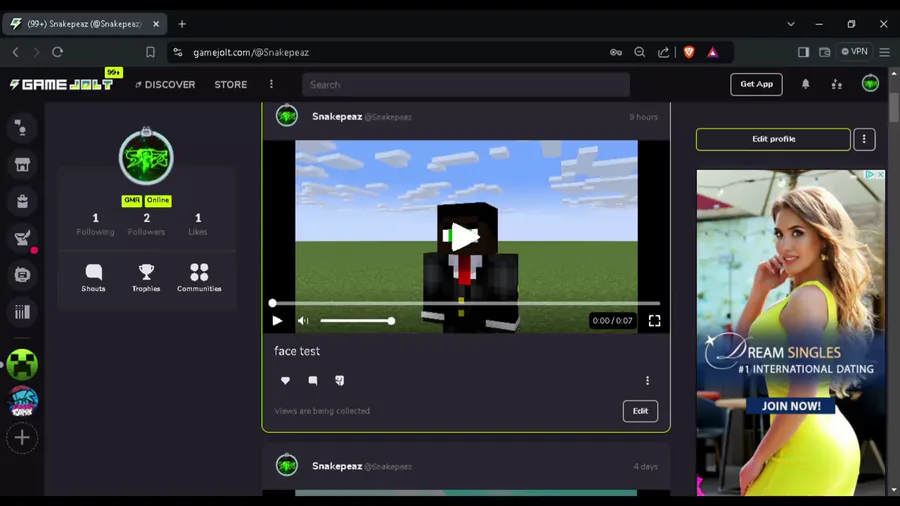
Task: Seek on the video progress bar
Action: (x=466, y=303)
